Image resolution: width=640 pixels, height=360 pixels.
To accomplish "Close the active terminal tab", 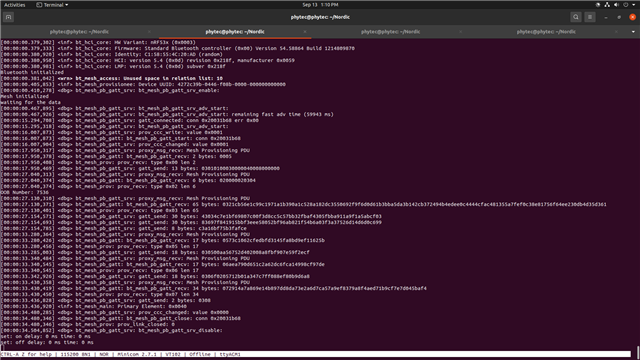I will tap(305, 32).
